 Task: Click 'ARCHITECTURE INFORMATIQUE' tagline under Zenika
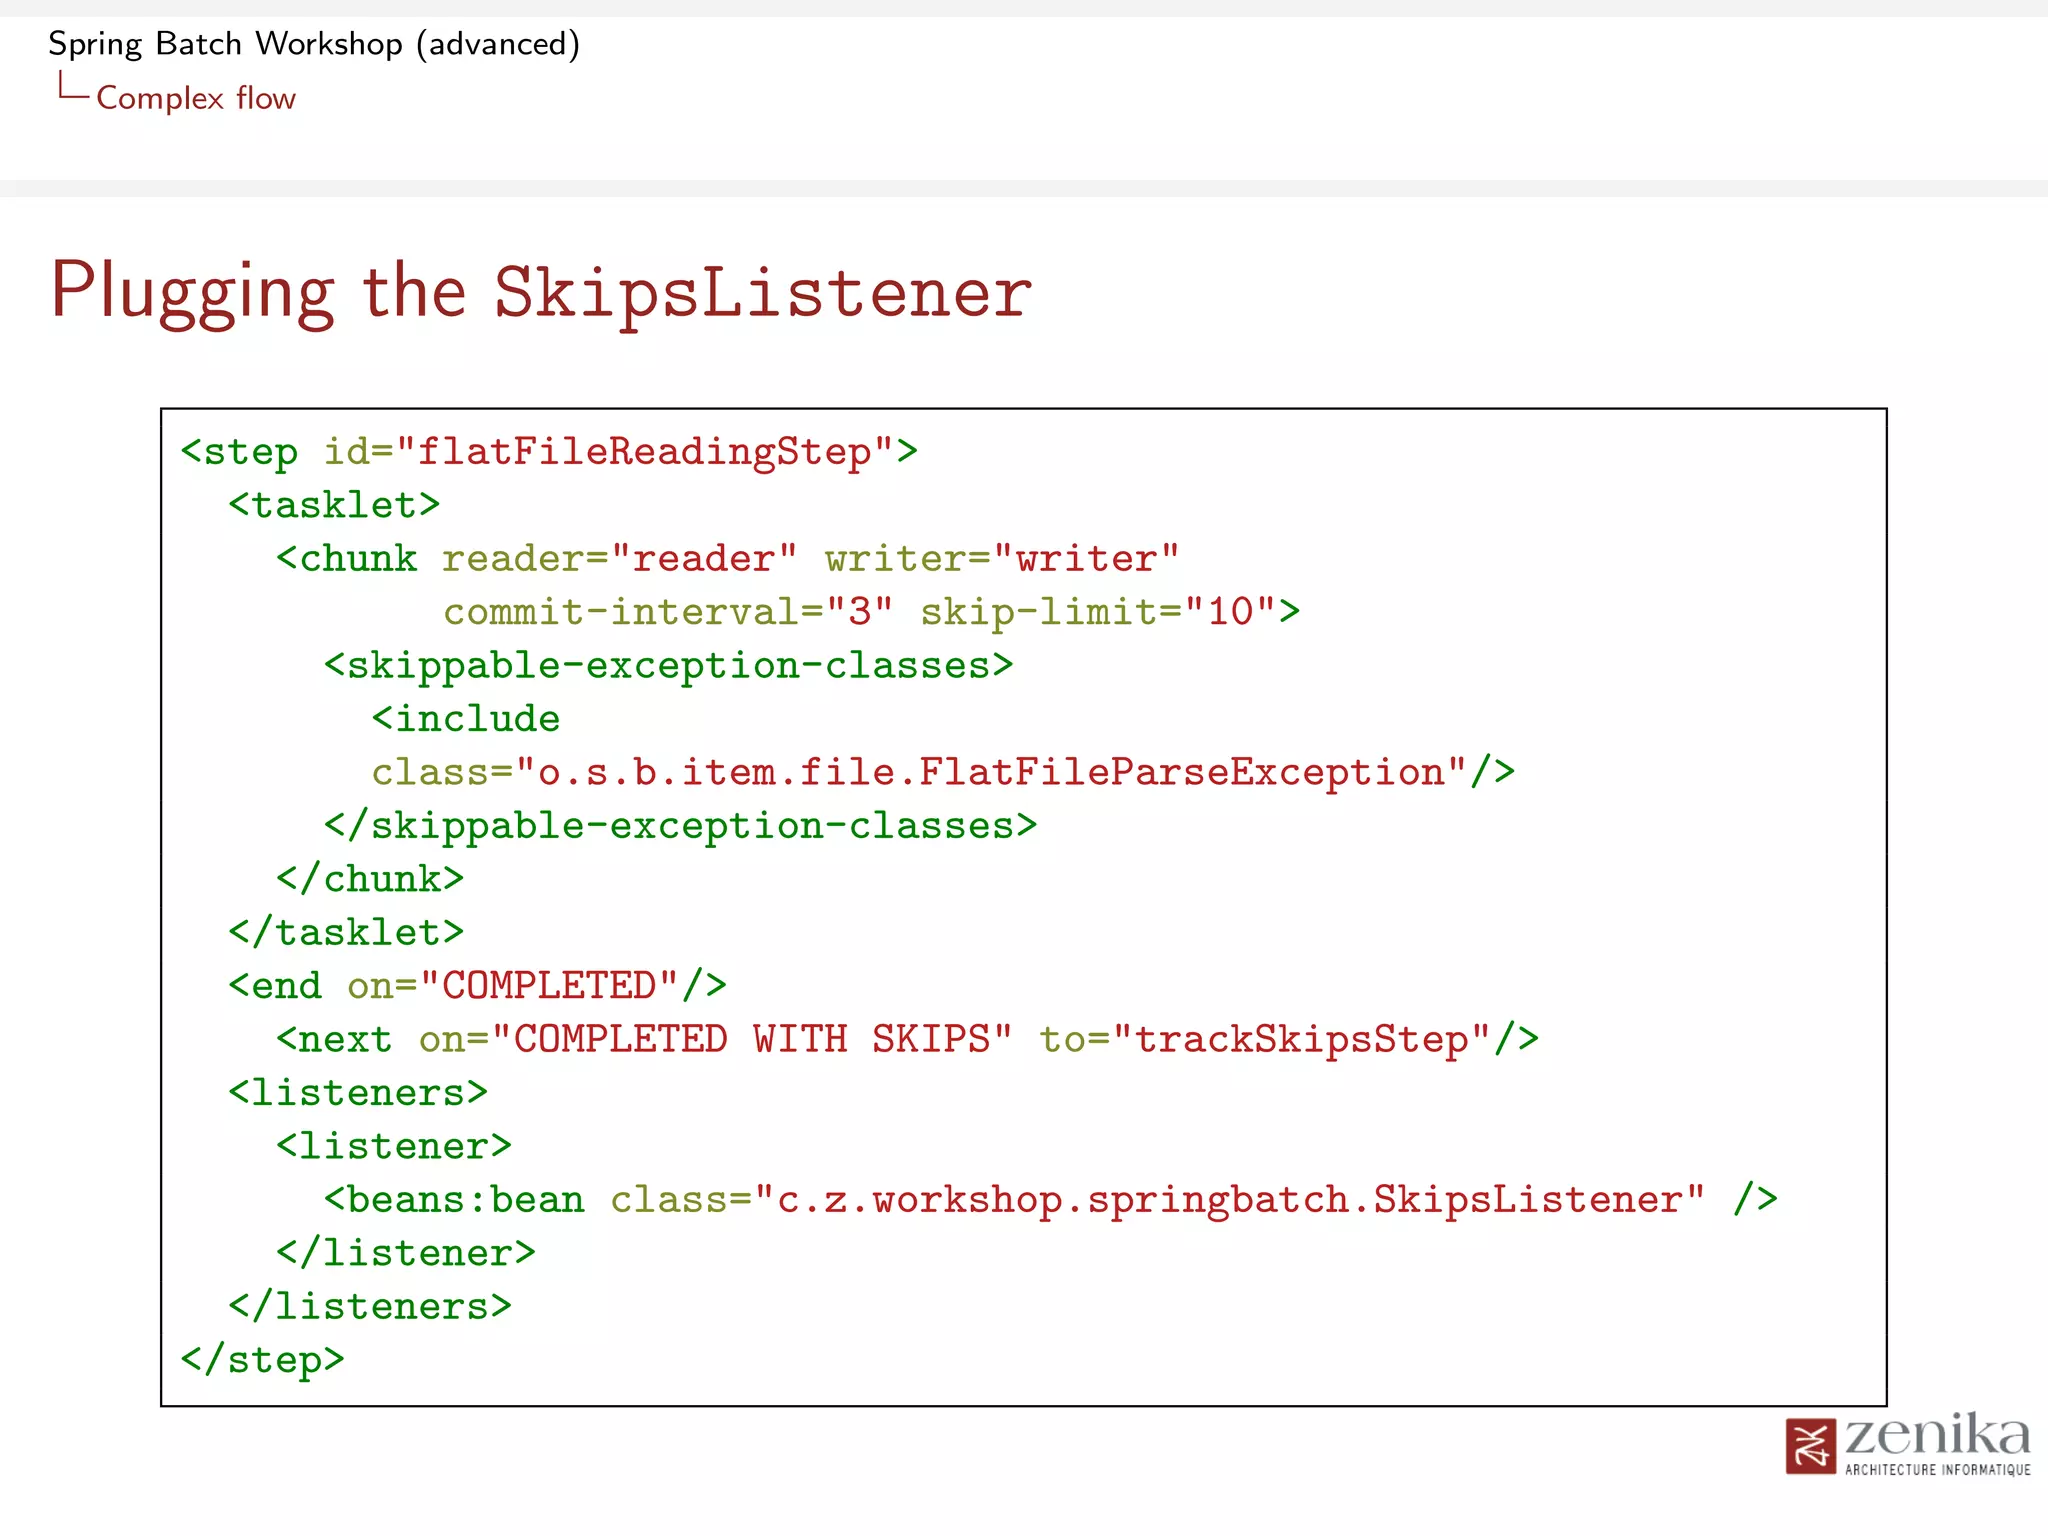(1938, 1470)
